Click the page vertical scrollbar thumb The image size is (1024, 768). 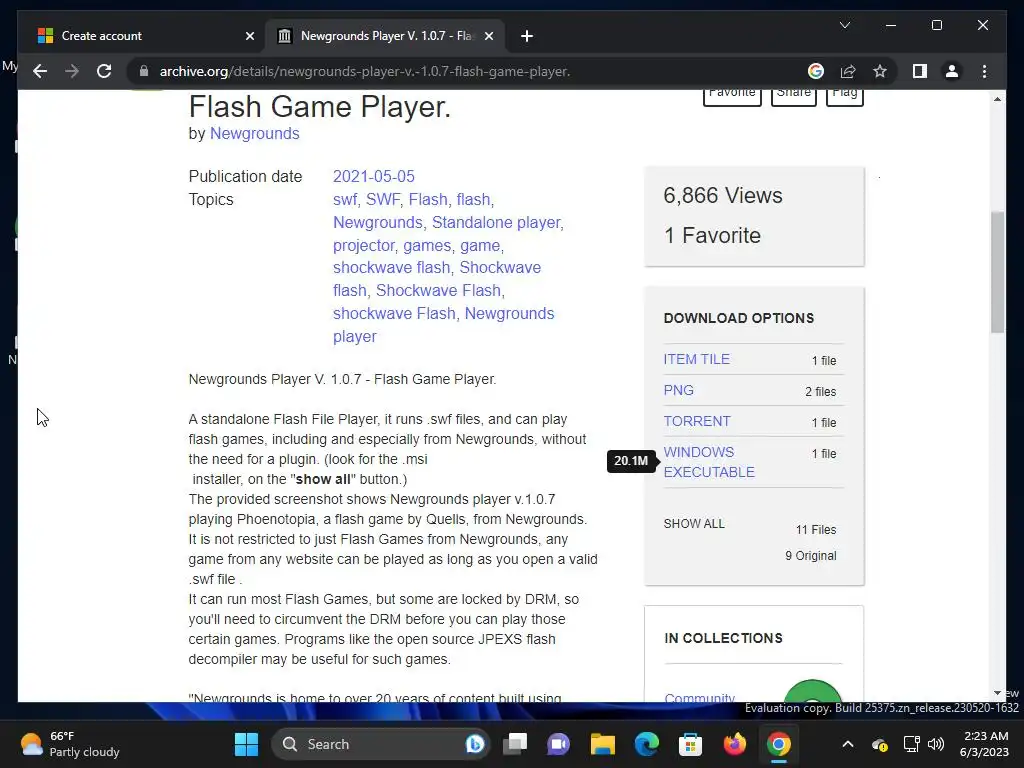coord(997,272)
